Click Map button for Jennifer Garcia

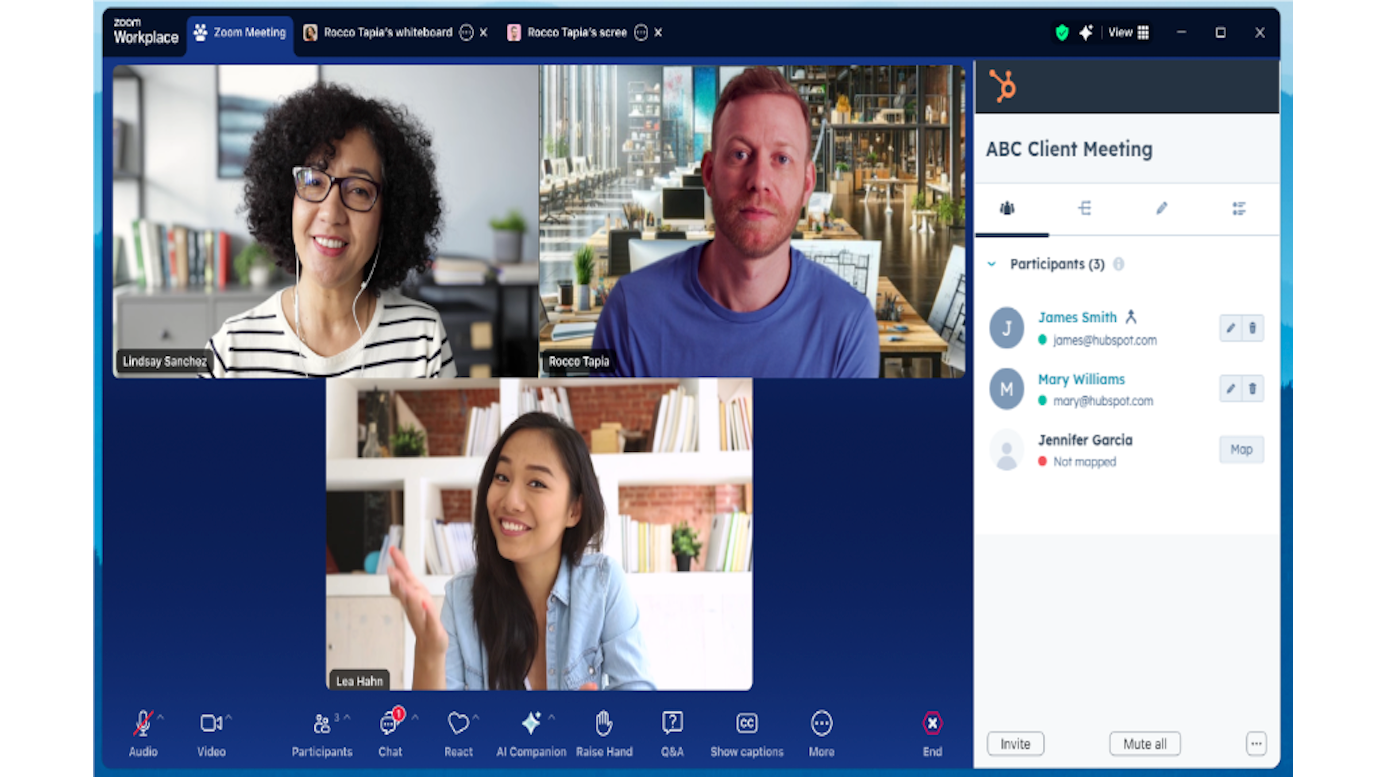pyautogui.click(x=1241, y=450)
